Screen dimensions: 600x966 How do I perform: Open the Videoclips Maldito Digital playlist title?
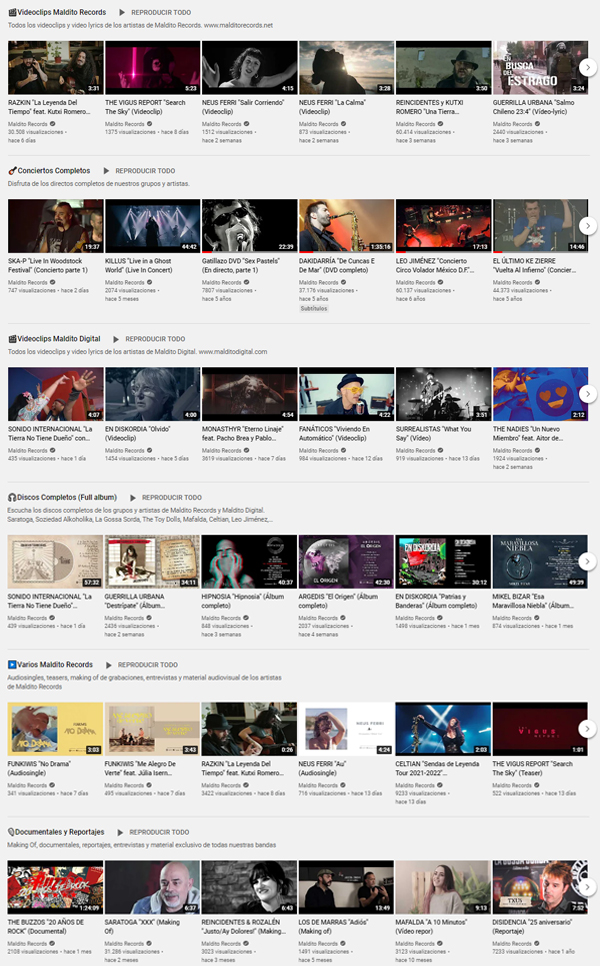click(x=59, y=339)
